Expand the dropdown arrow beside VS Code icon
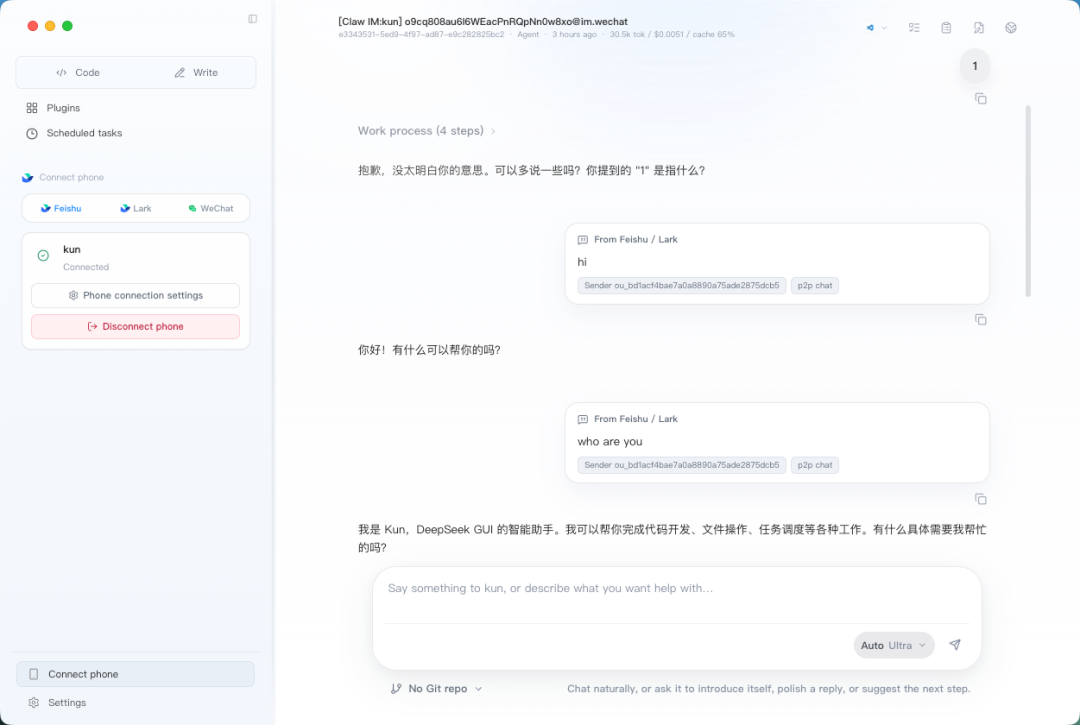This screenshot has width=1080, height=725. [x=884, y=28]
